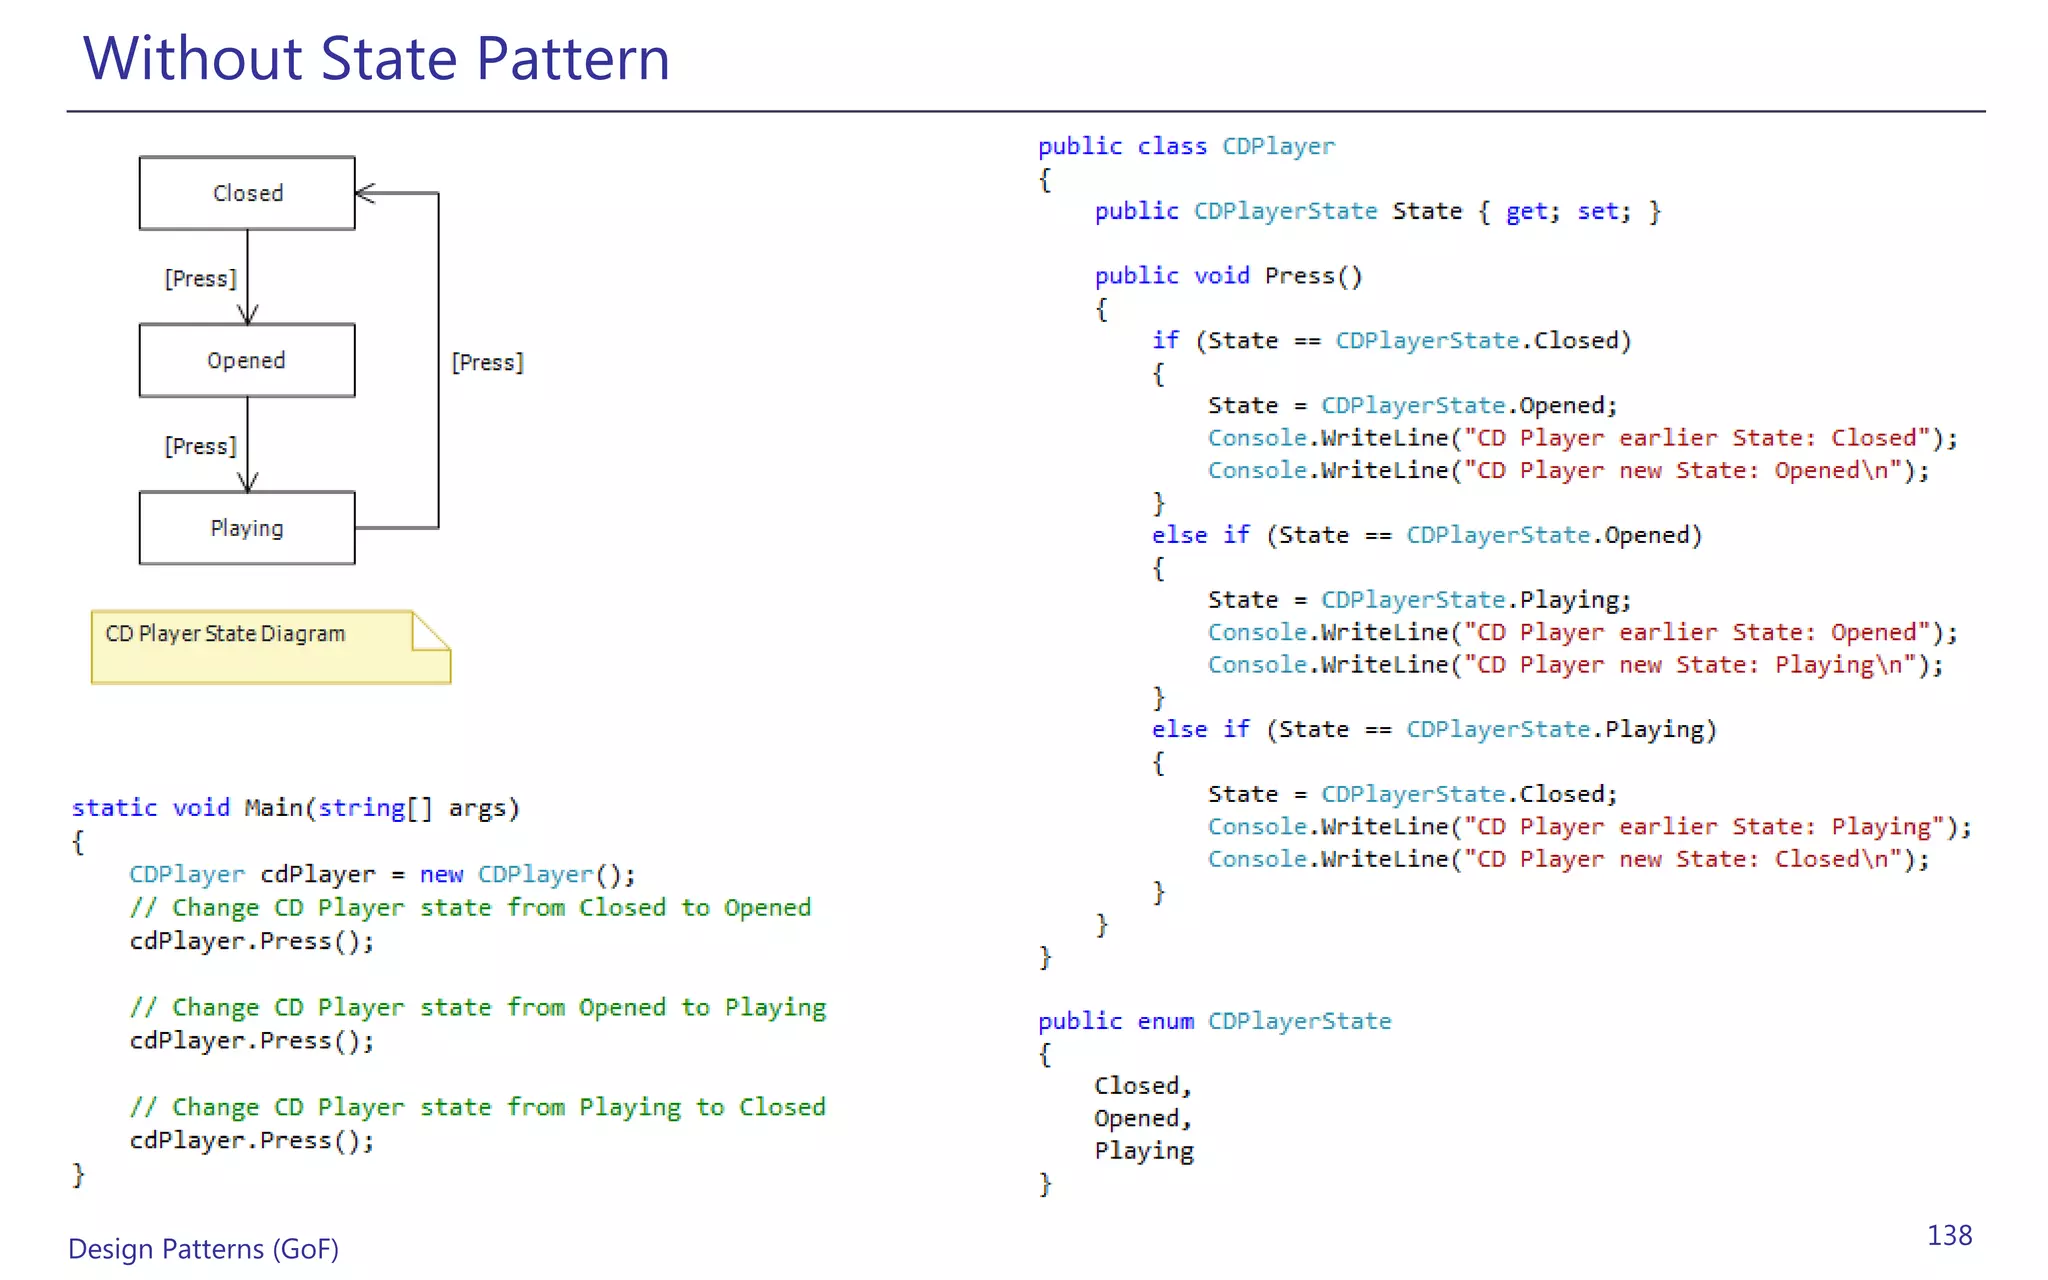The height and width of the screenshot is (1280, 2048).
Task: Click the else if CDPlayerState.Playing condition
Action: click(x=1433, y=730)
